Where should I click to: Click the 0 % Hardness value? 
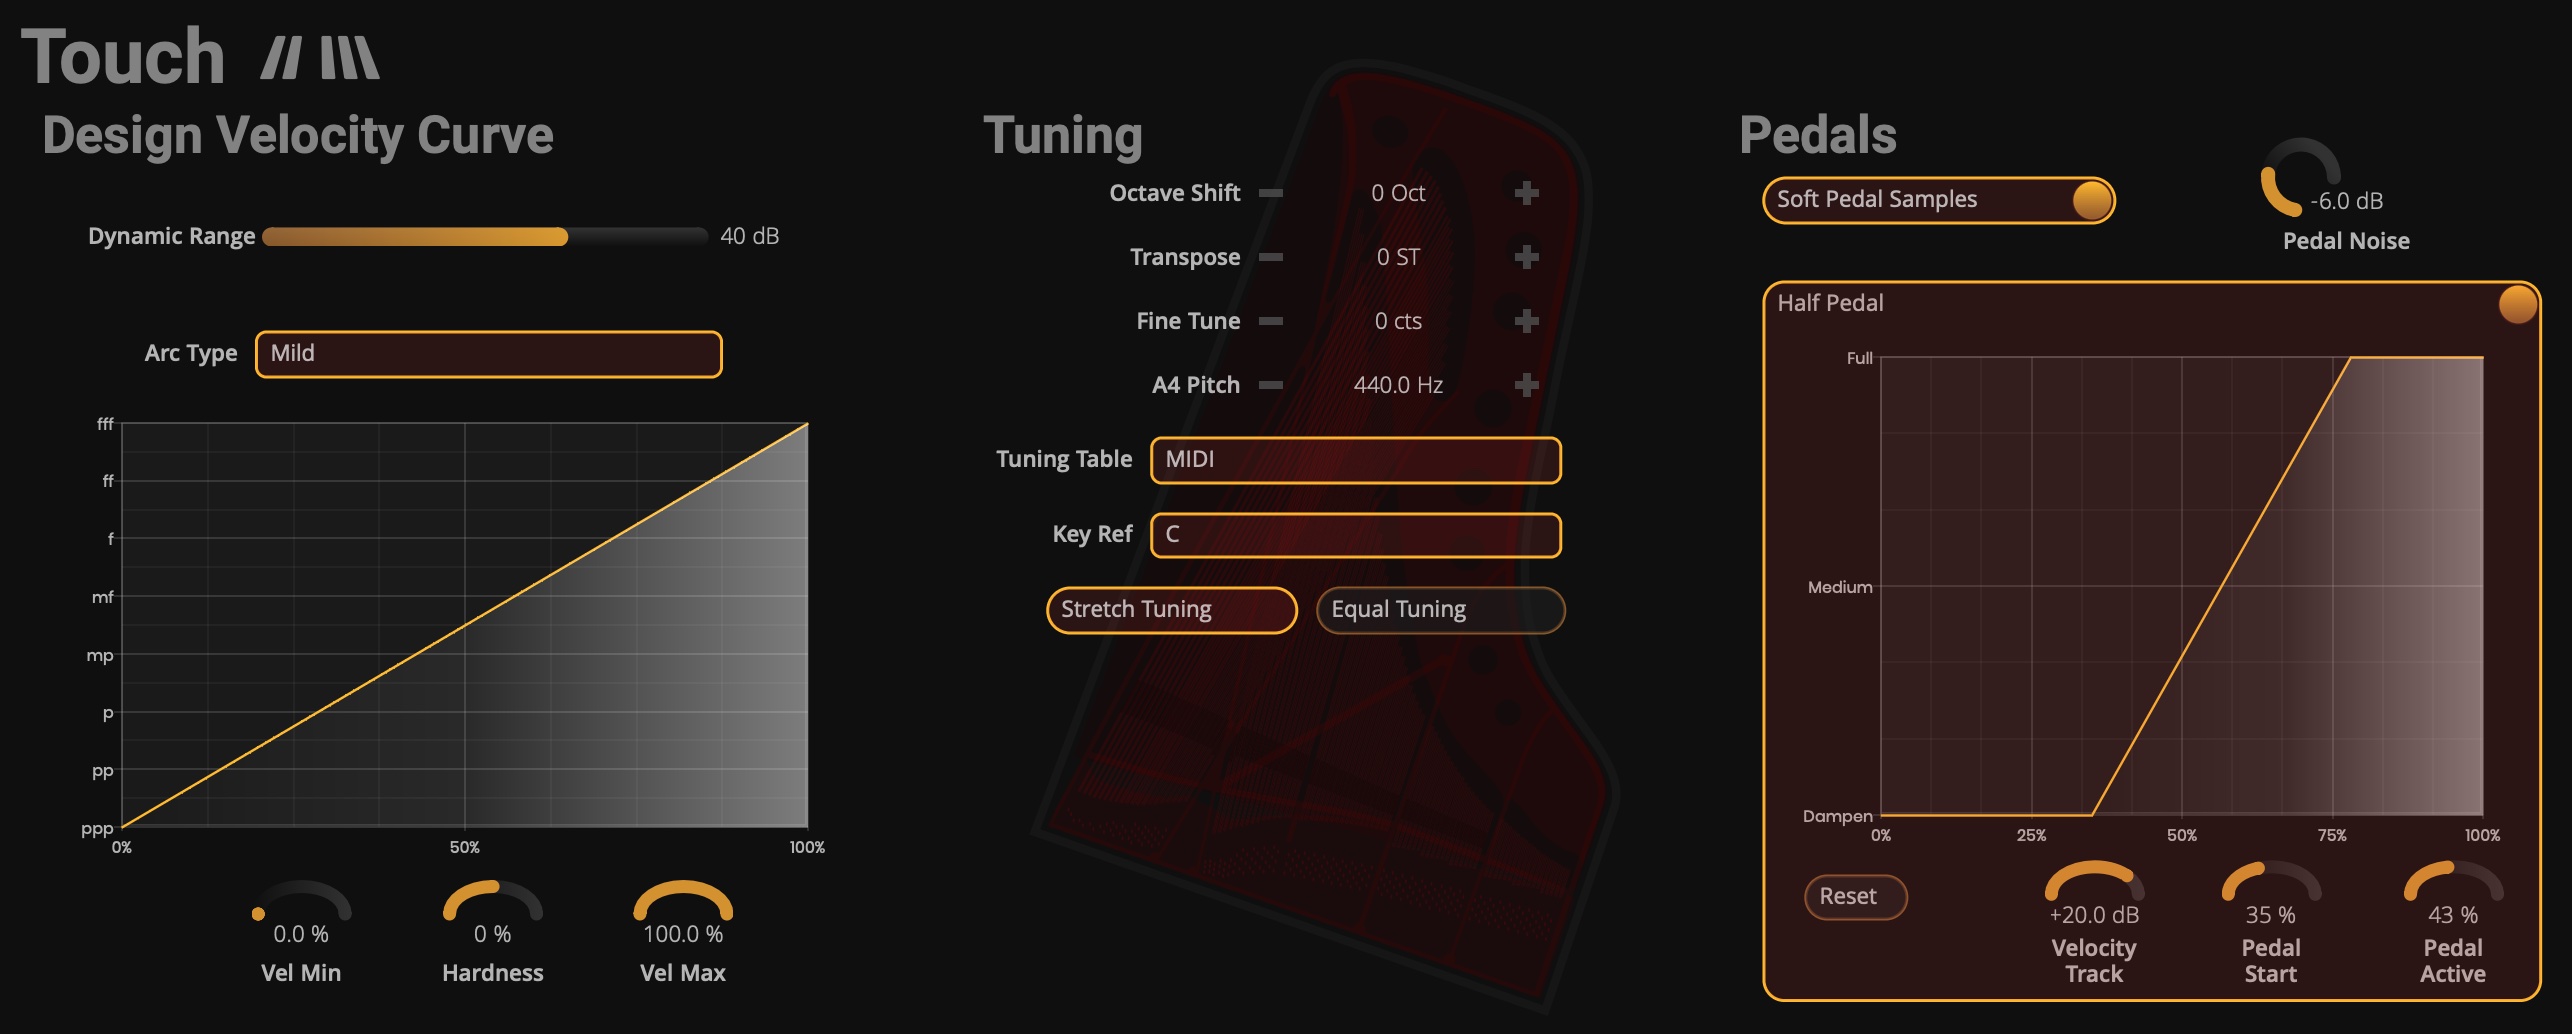pos(492,934)
